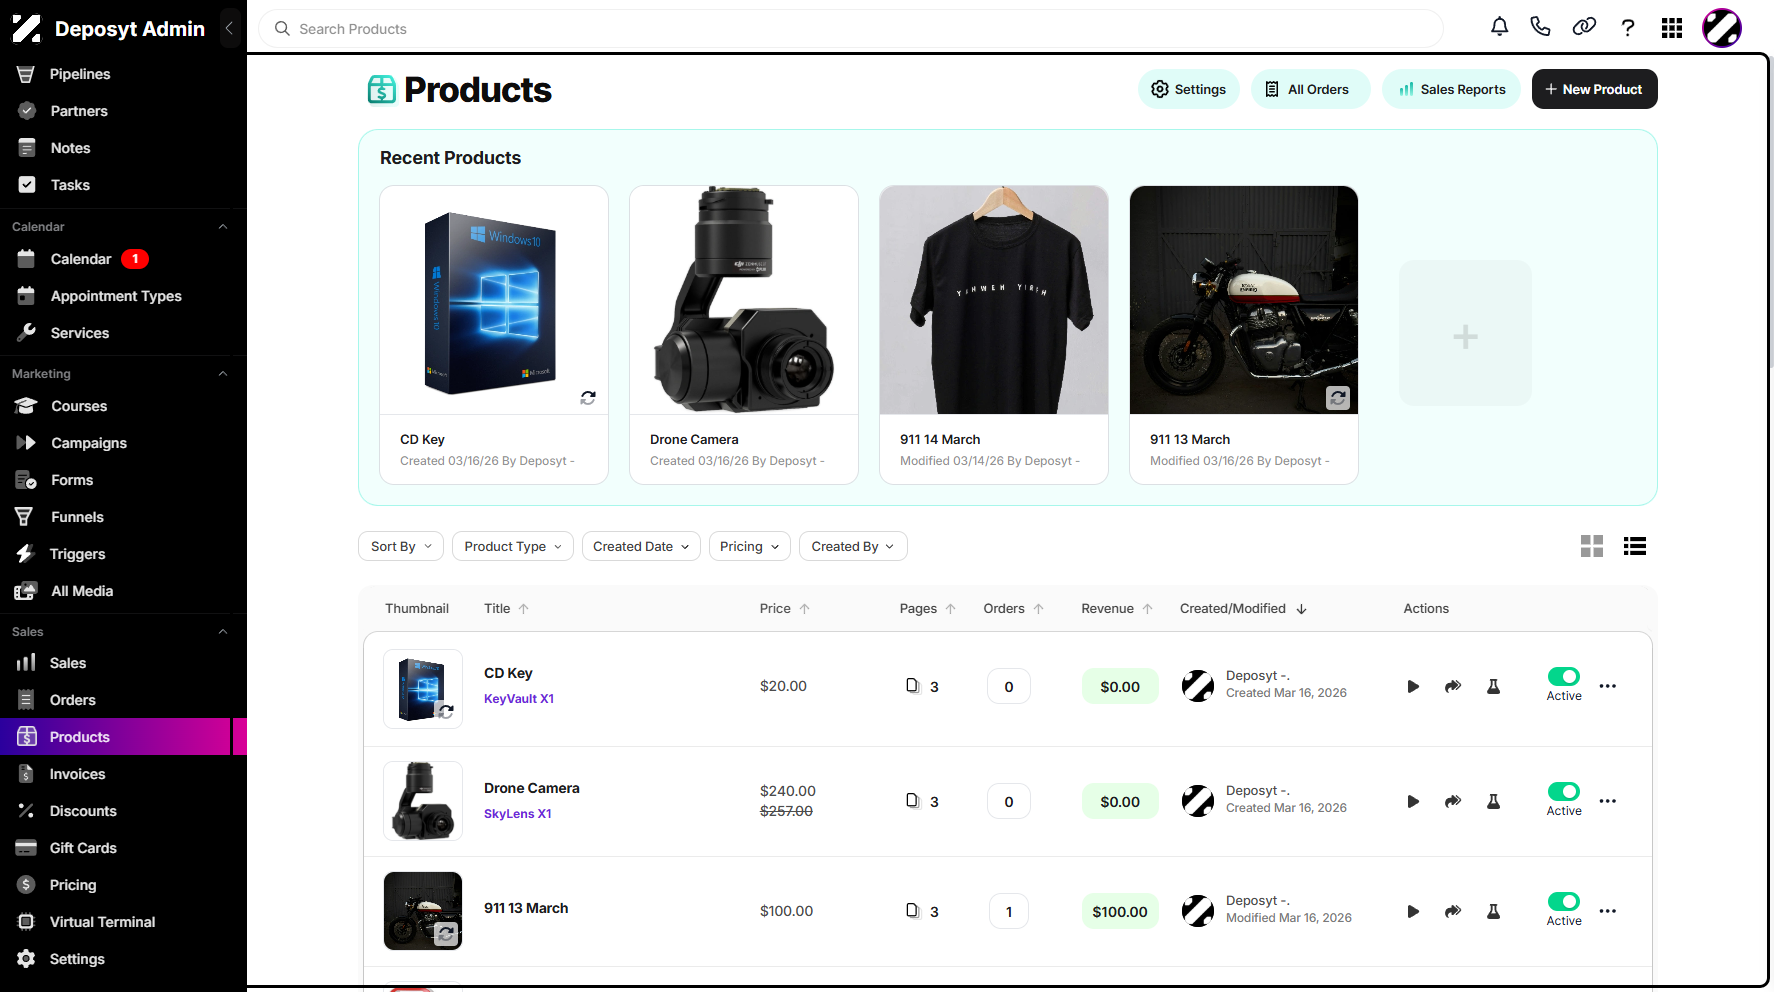The height and width of the screenshot is (992, 1774).
Task: Open the apps grid icon
Action: 1672,28
